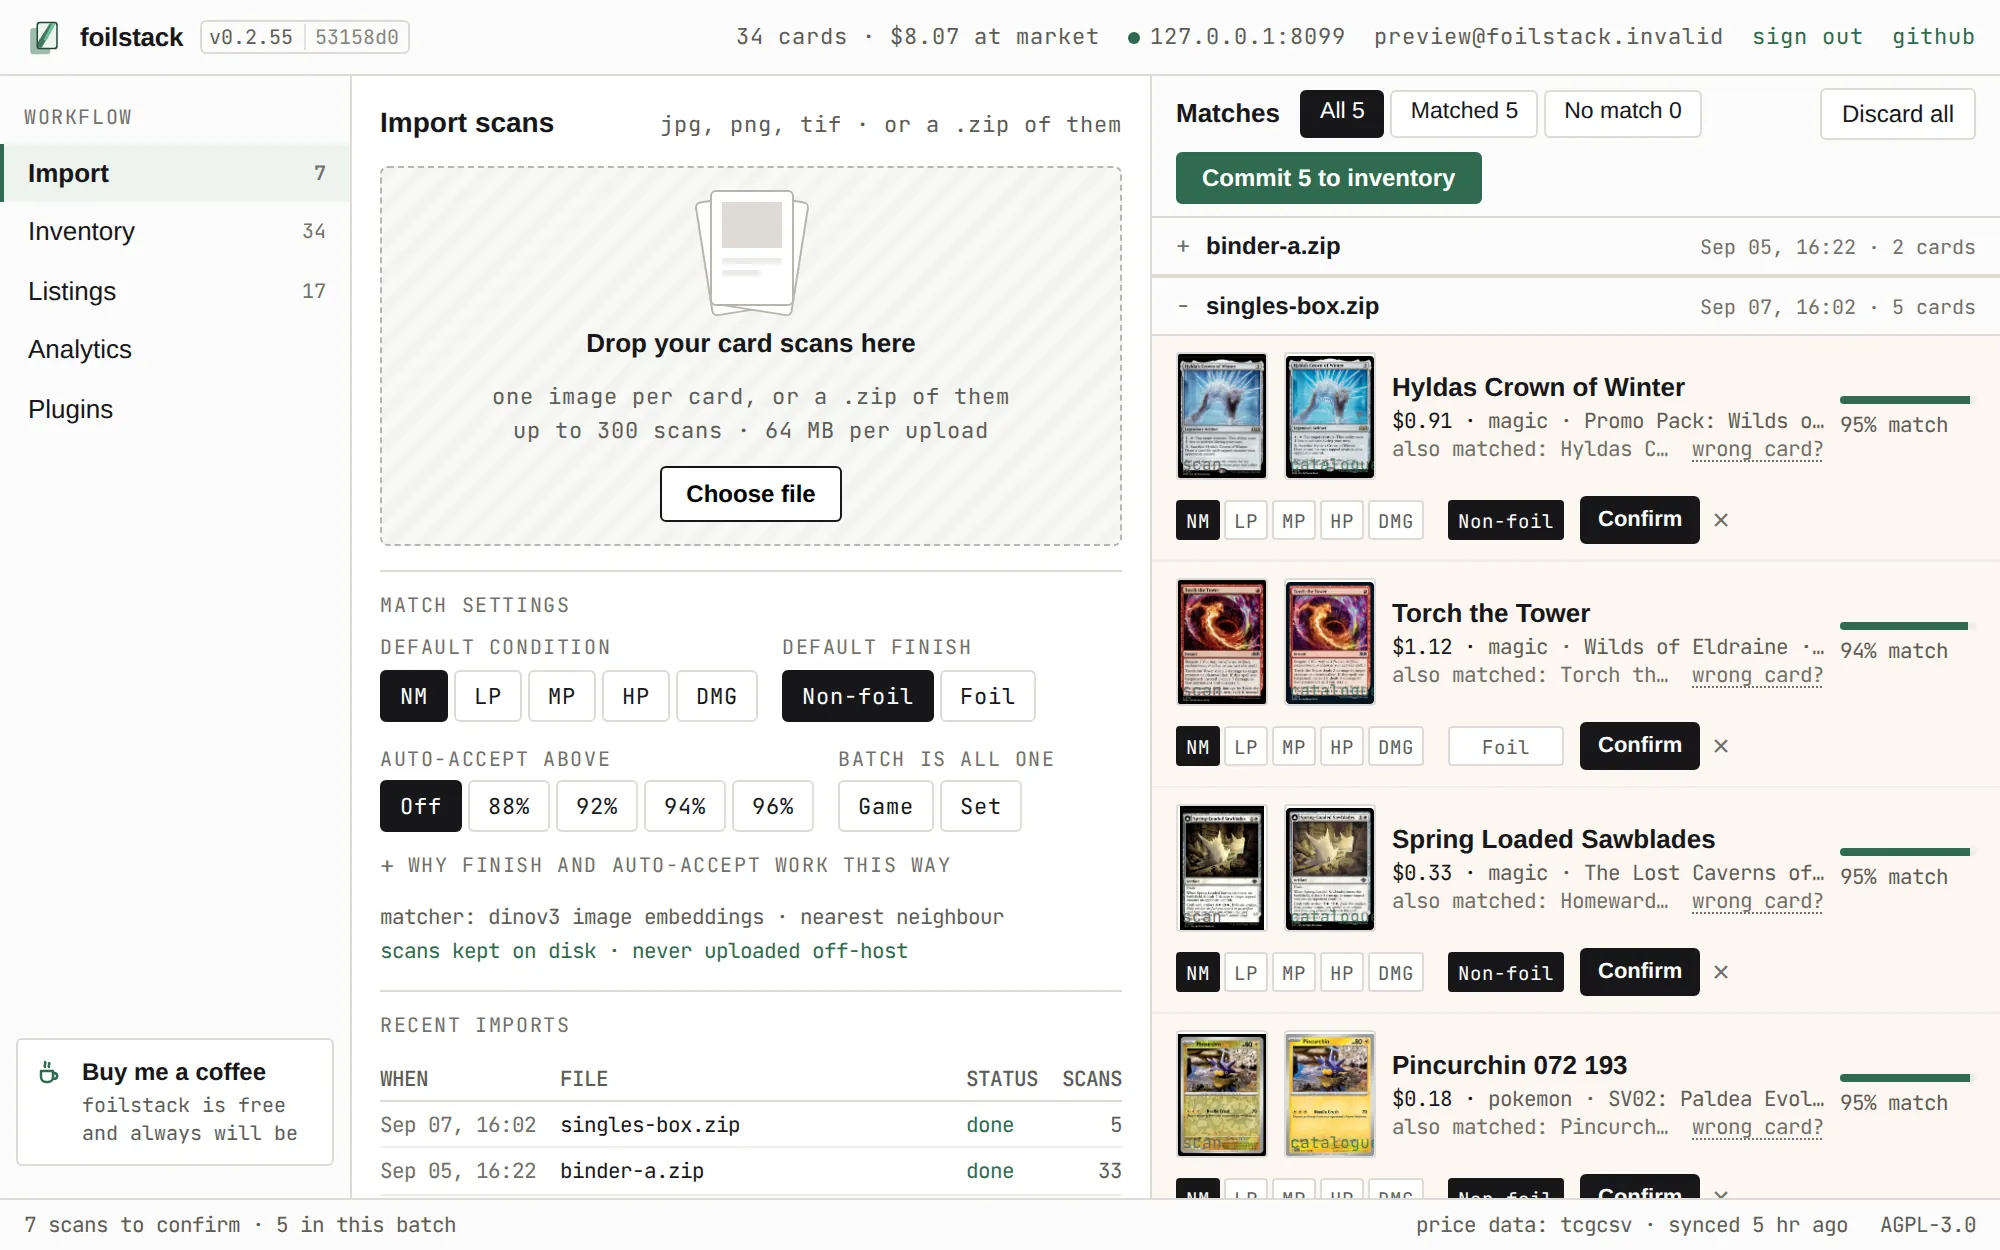Expand the binder-a.zip batch
This screenshot has height=1250, width=2000.
[x=1576, y=246]
